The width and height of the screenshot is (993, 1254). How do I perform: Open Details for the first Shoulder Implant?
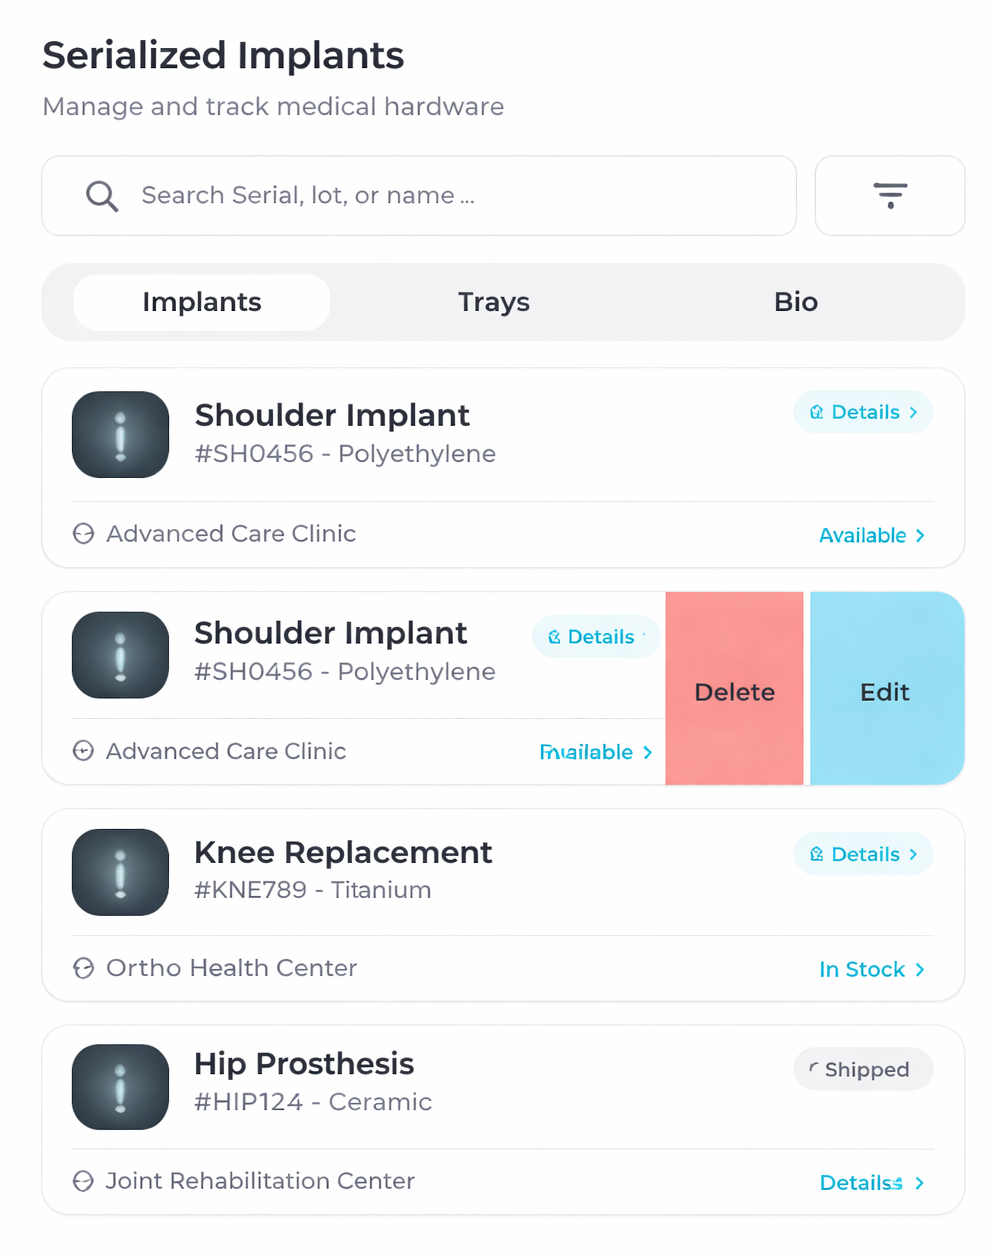click(863, 412)
